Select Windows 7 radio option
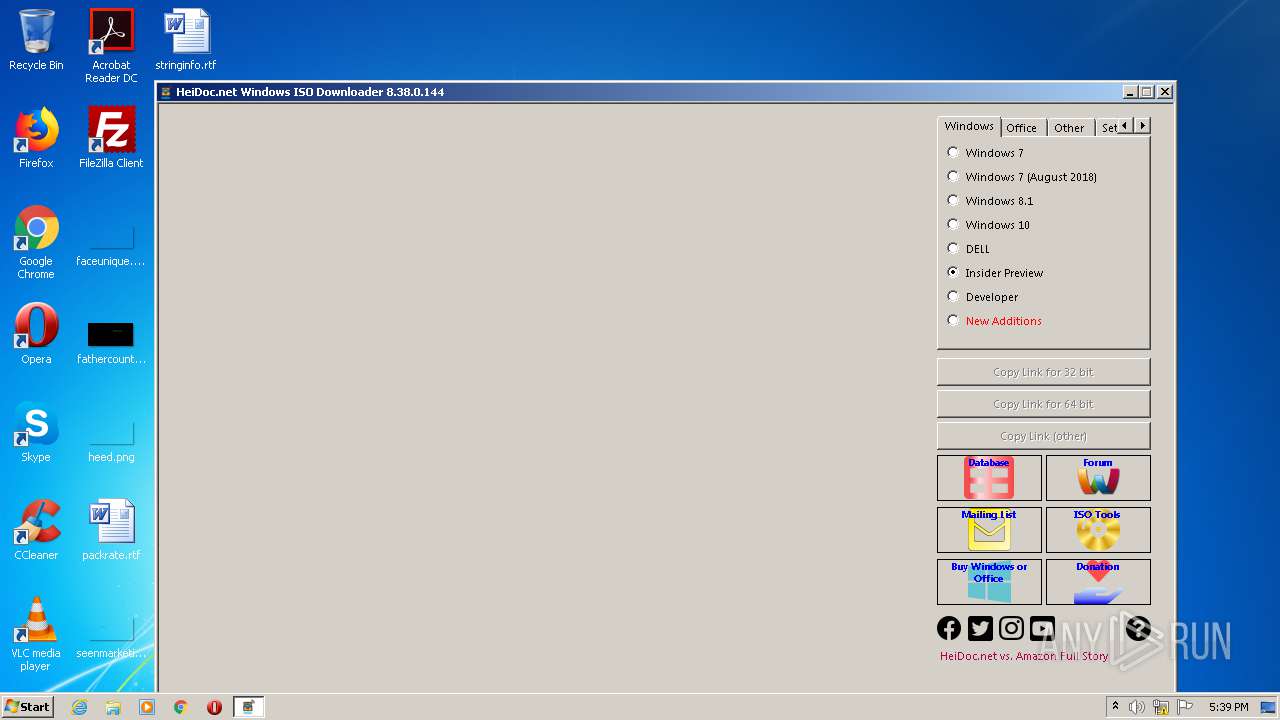The image size is (1280, 720). click(985, 153)
